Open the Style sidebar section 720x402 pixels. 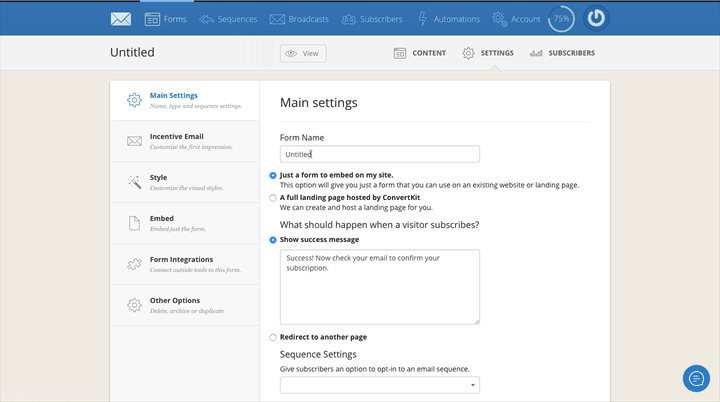pos(185,182)
